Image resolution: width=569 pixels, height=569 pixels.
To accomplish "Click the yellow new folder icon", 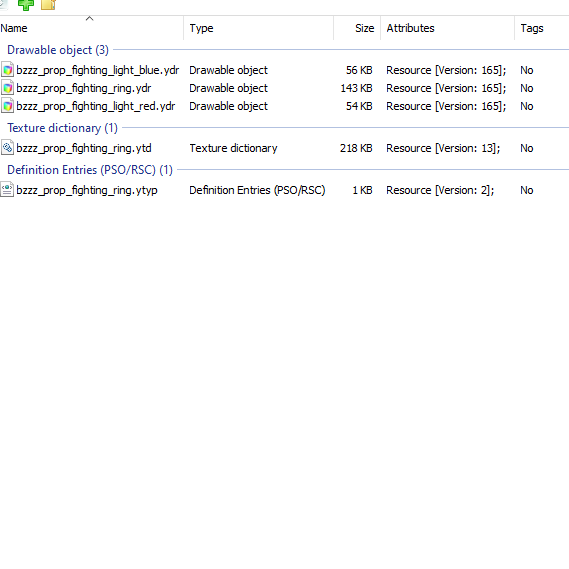I will (48, 4).
